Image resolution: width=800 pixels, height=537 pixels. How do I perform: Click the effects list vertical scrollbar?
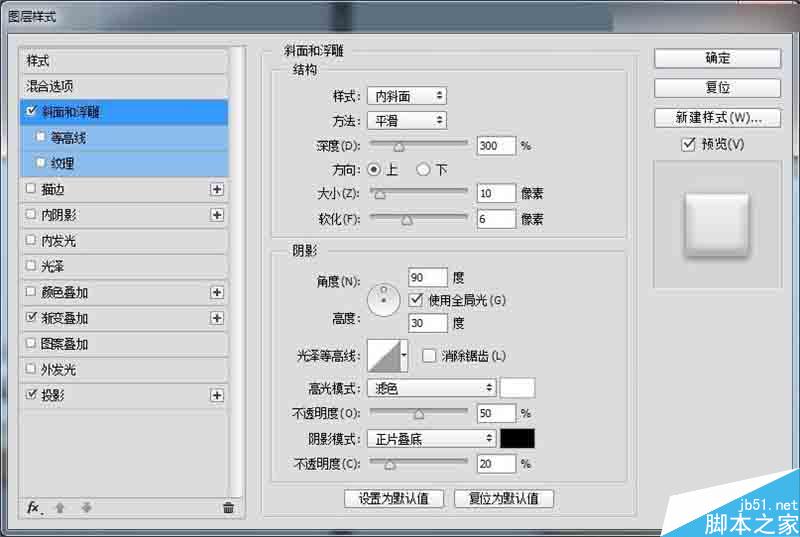236,273
